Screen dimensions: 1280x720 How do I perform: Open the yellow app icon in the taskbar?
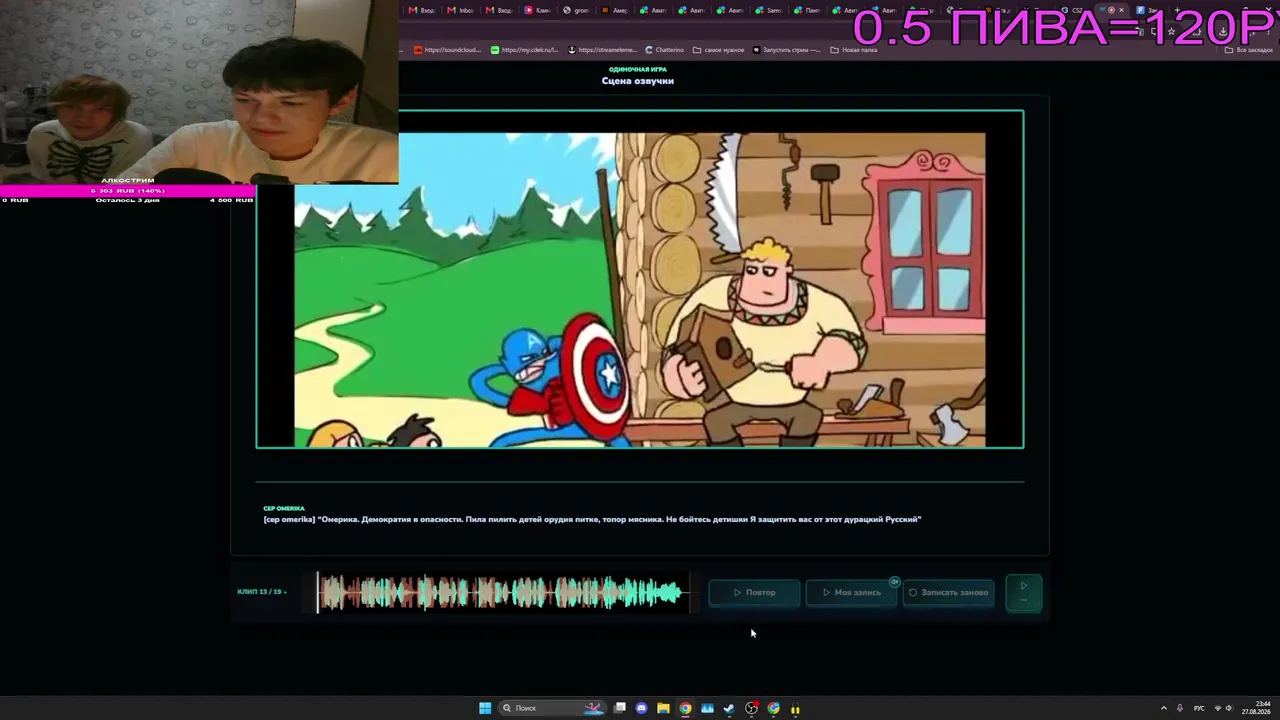795,708
